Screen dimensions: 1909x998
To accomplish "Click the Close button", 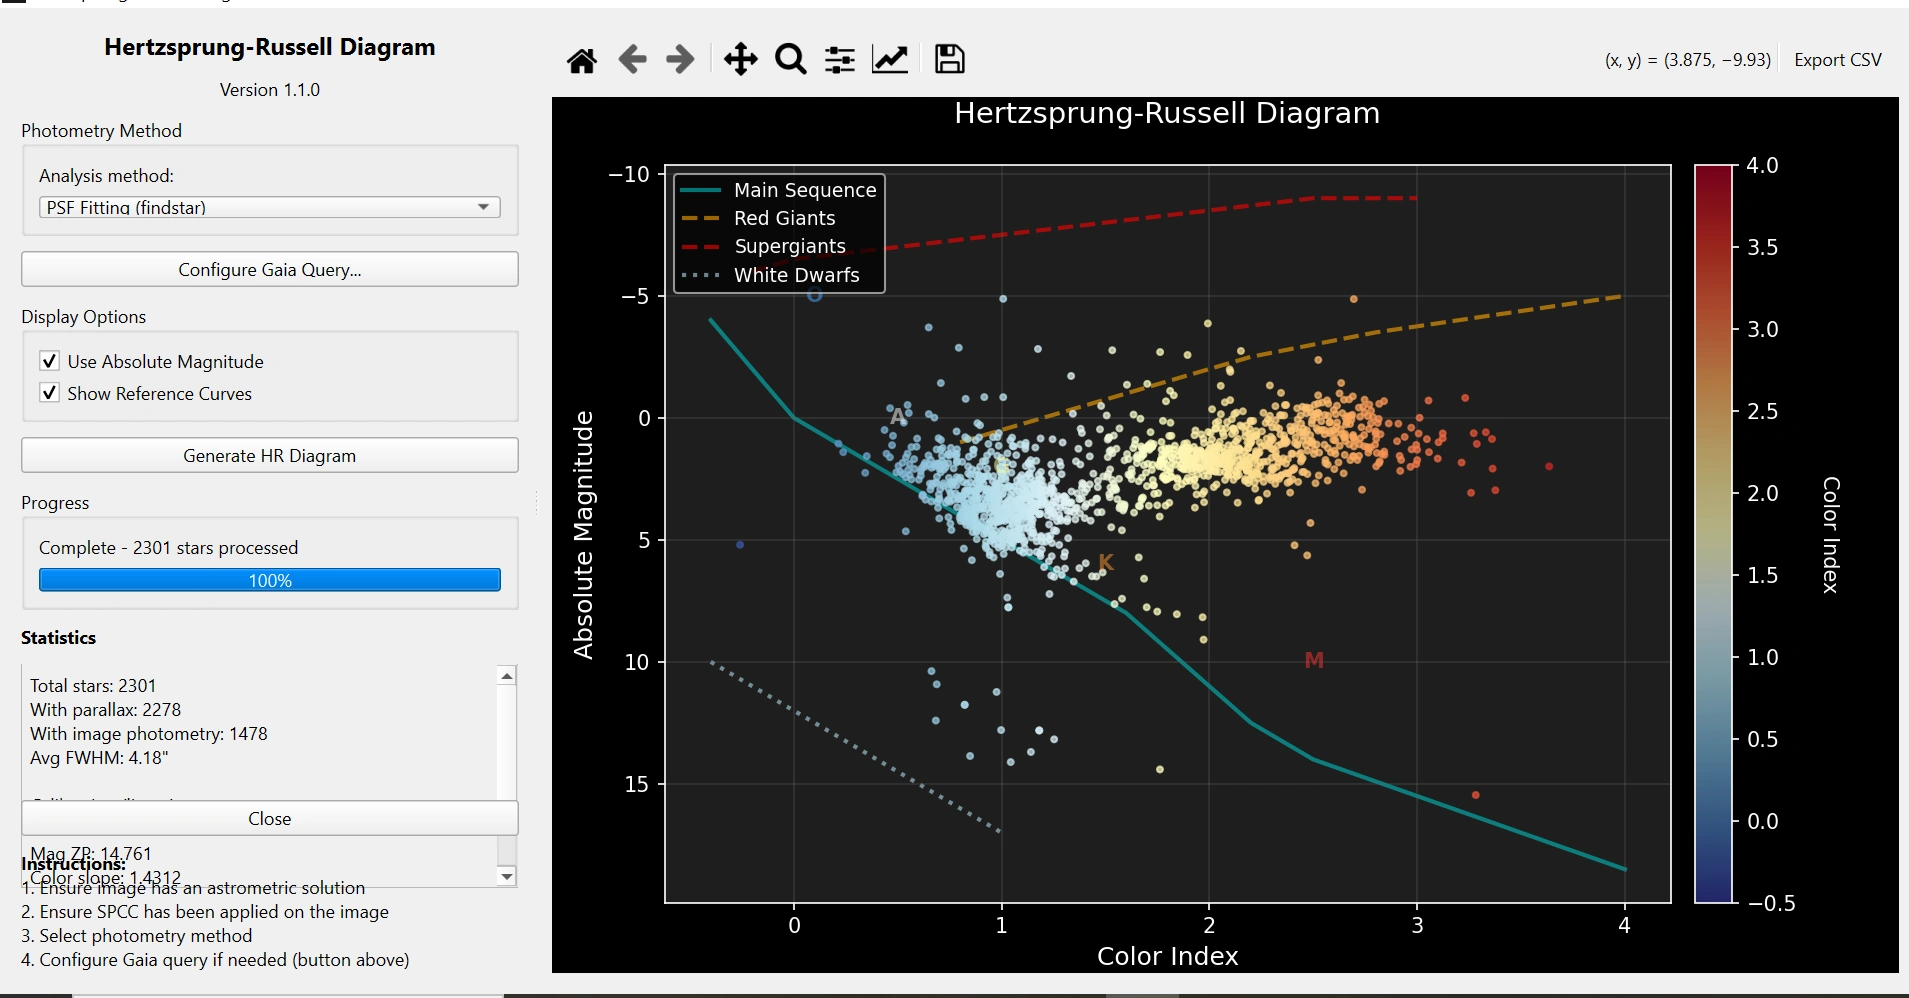I will (x=269, y=818).
